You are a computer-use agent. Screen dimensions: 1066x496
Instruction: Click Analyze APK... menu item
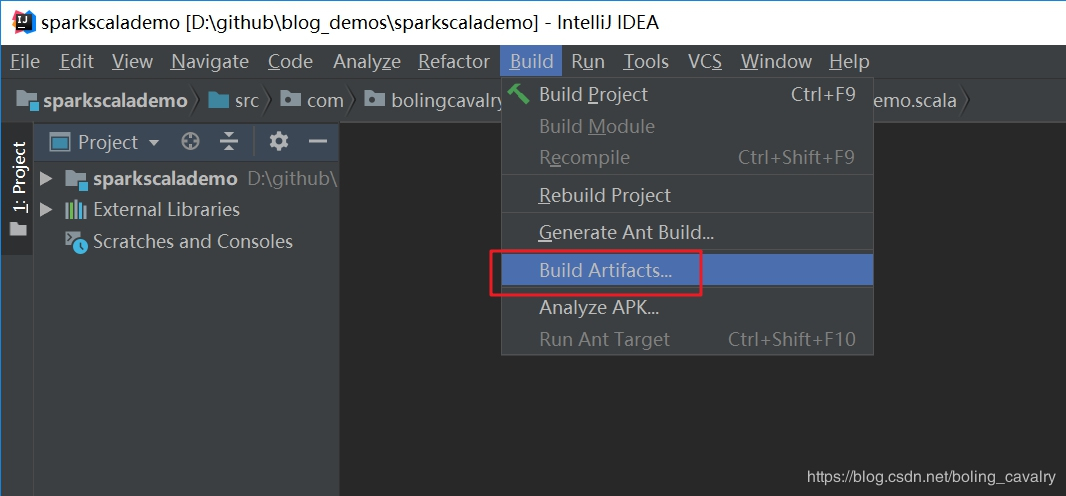(x=598, y=307)
